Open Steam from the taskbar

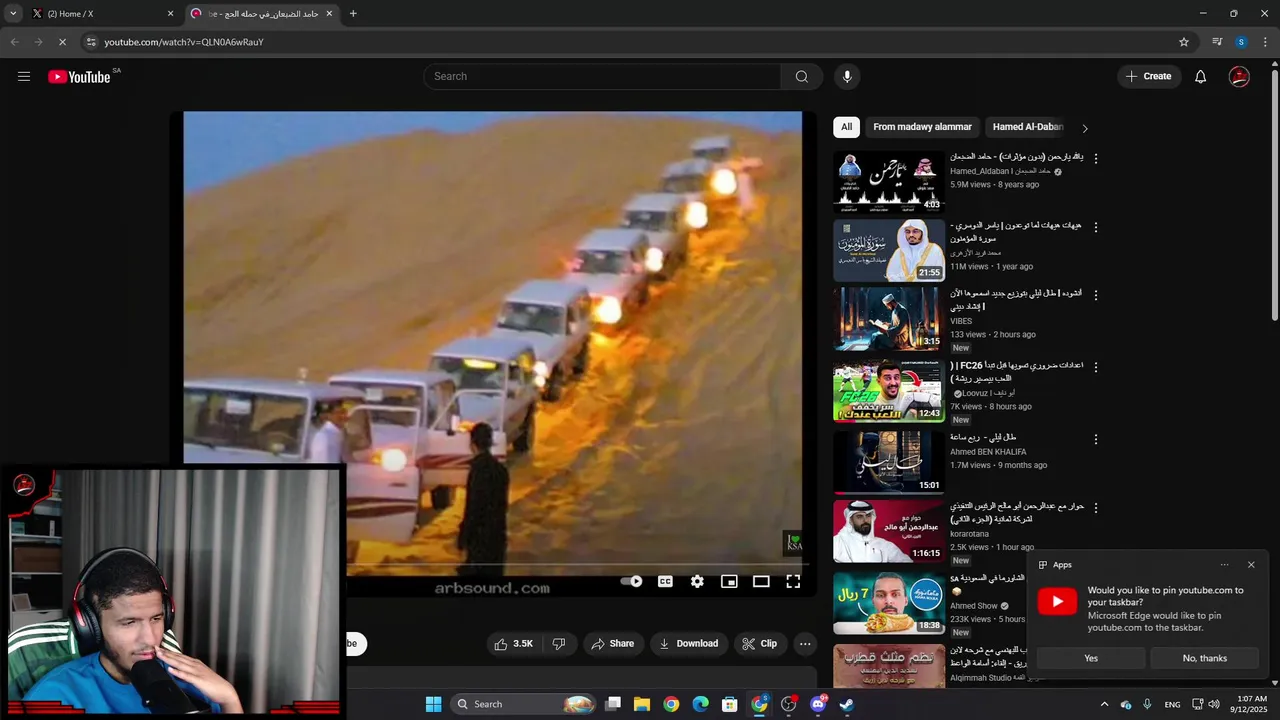tap(846, 704)
